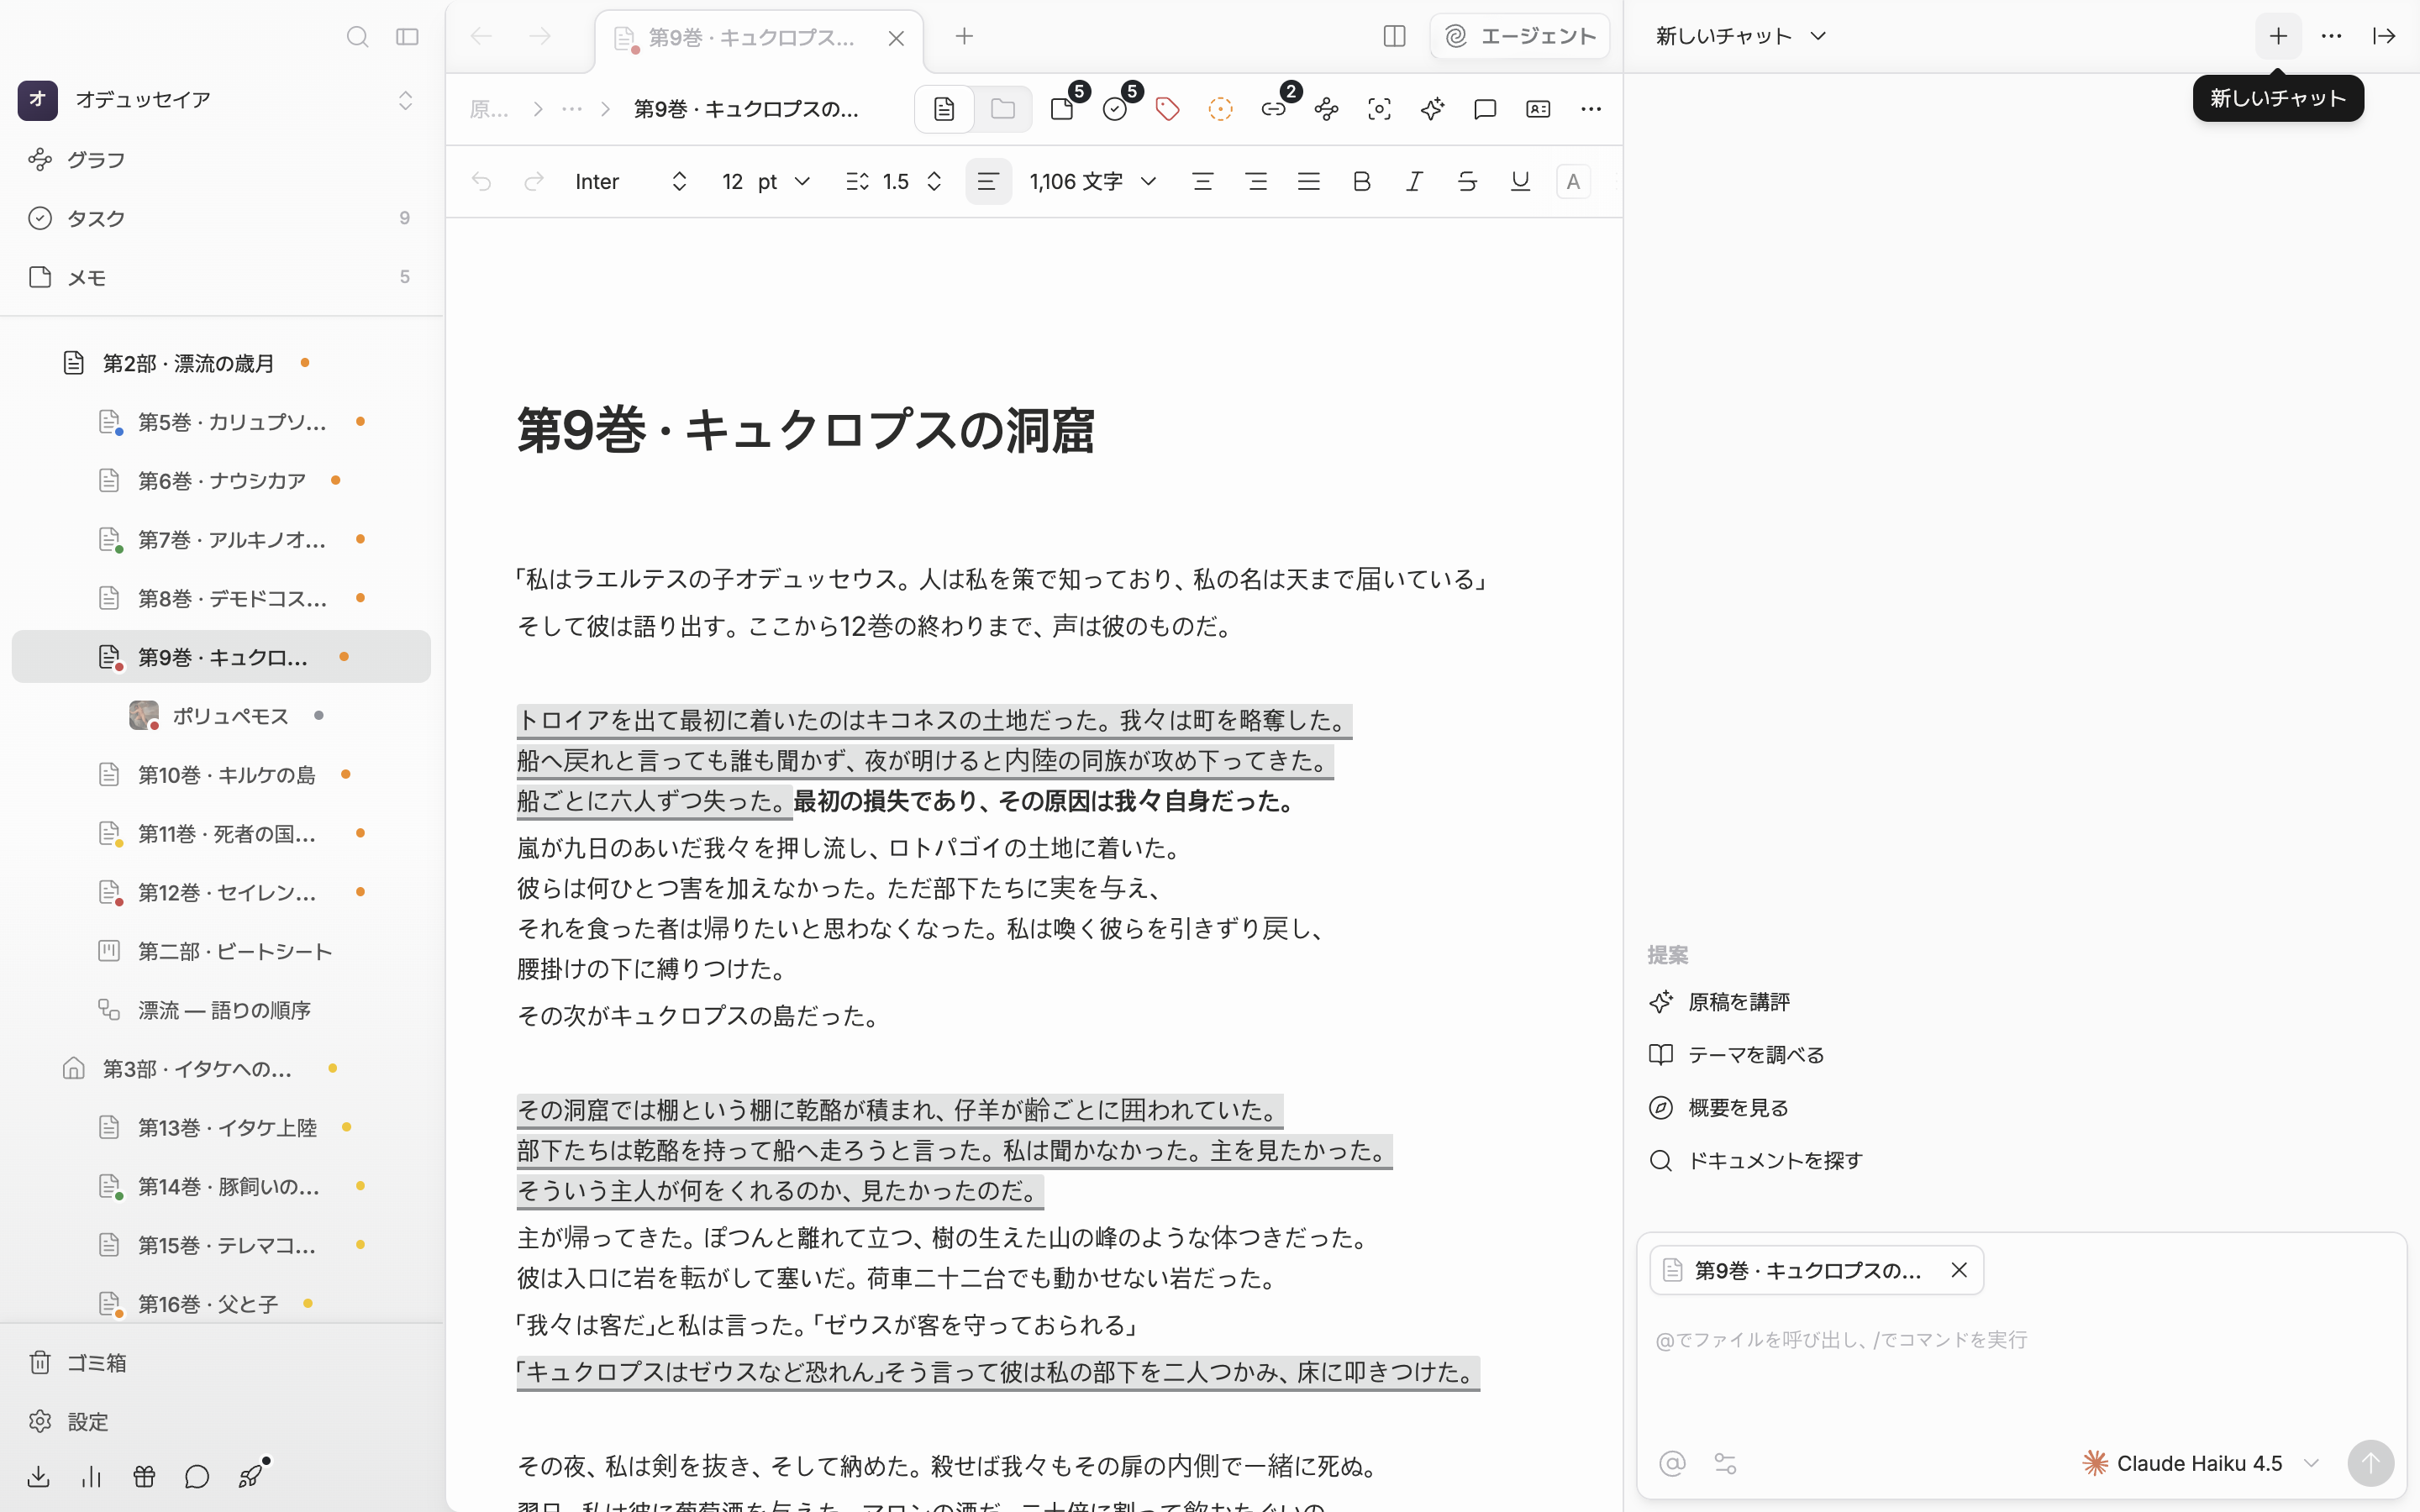The image size is (2420, 1512).
Task: Toggle the left sidebar panel icon
Action: pos(407,37)
